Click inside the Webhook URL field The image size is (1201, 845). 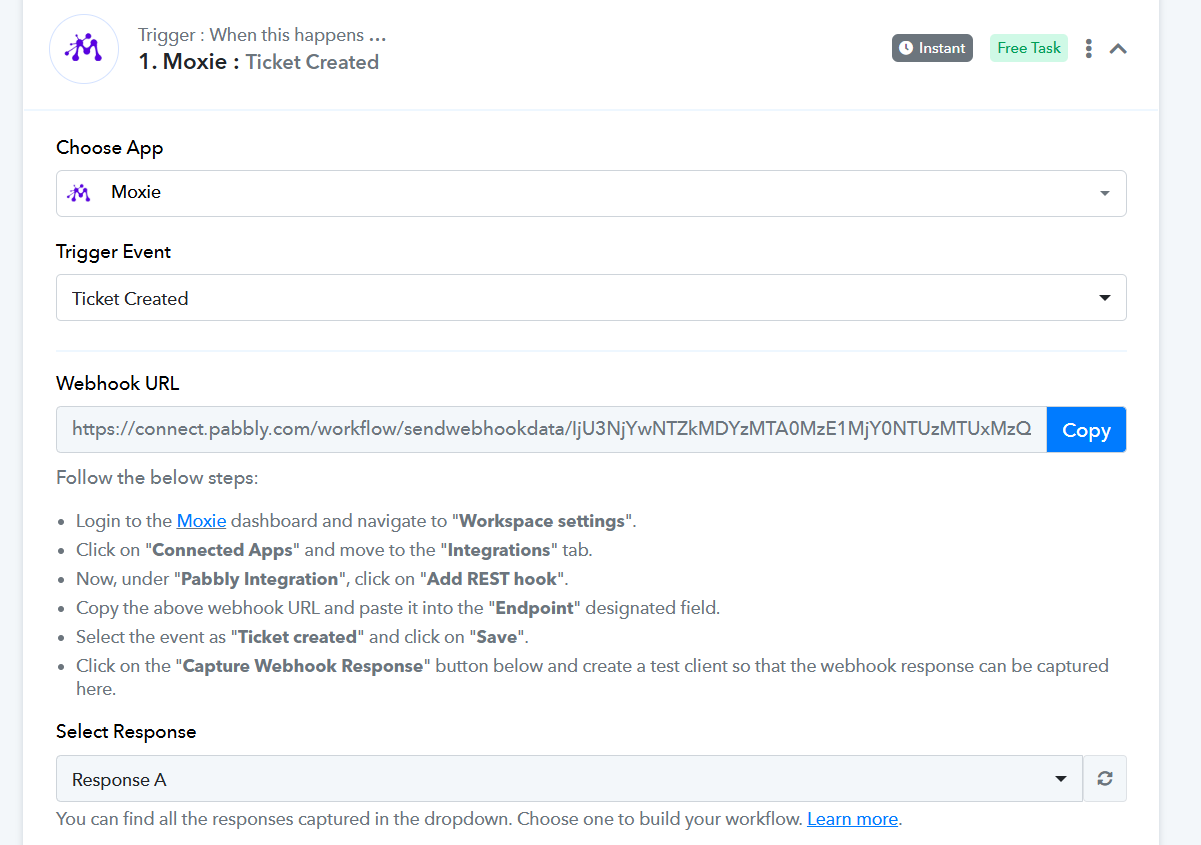pyautogui.click(x=550, y=430)
